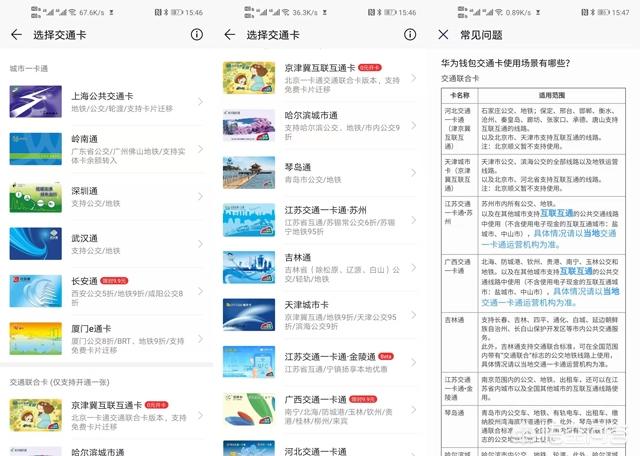Tap the 天津城市卡 (京津冀互联互通) table cell
This screenshot has width=640, height=456.
458,175
